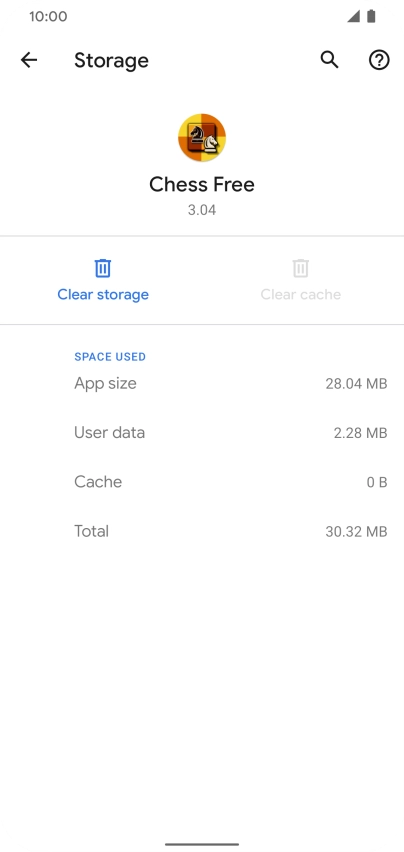The width and height of the screenshot is (404, 852).
Task: Click the Clear cache label
Action: click(x=300, y=295)
